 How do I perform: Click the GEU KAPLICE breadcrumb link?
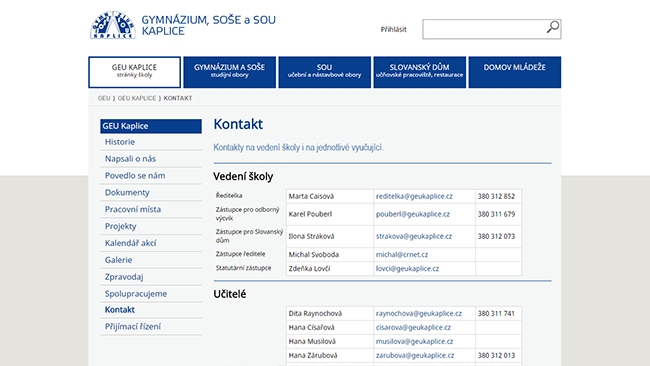tap(137, 98)
